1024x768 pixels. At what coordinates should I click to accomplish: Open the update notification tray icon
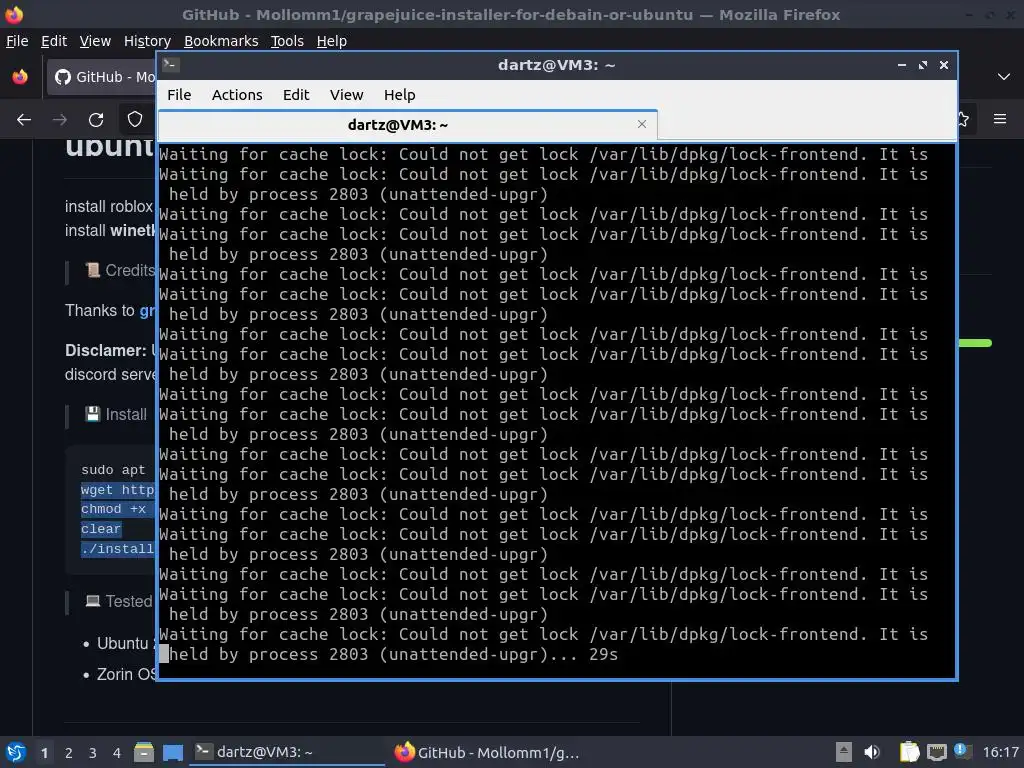tap(963, 751)
